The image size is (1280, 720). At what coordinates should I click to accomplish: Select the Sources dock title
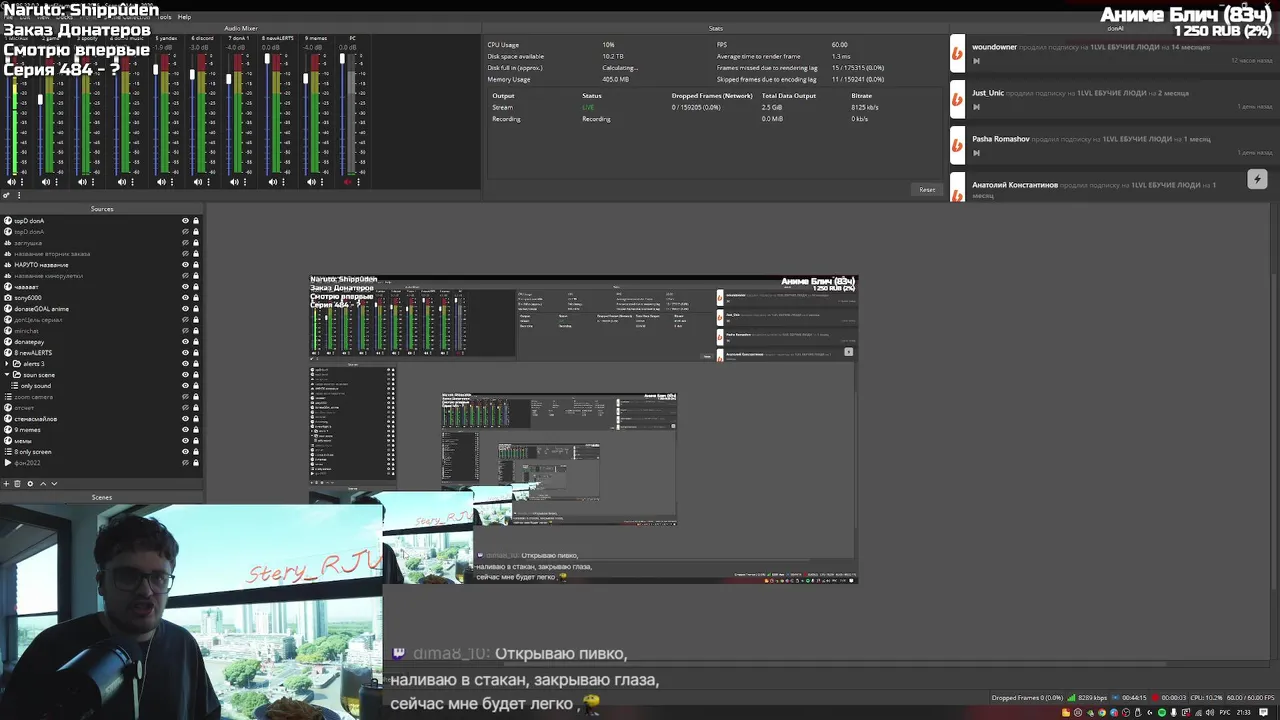click(x=102, y=209)
